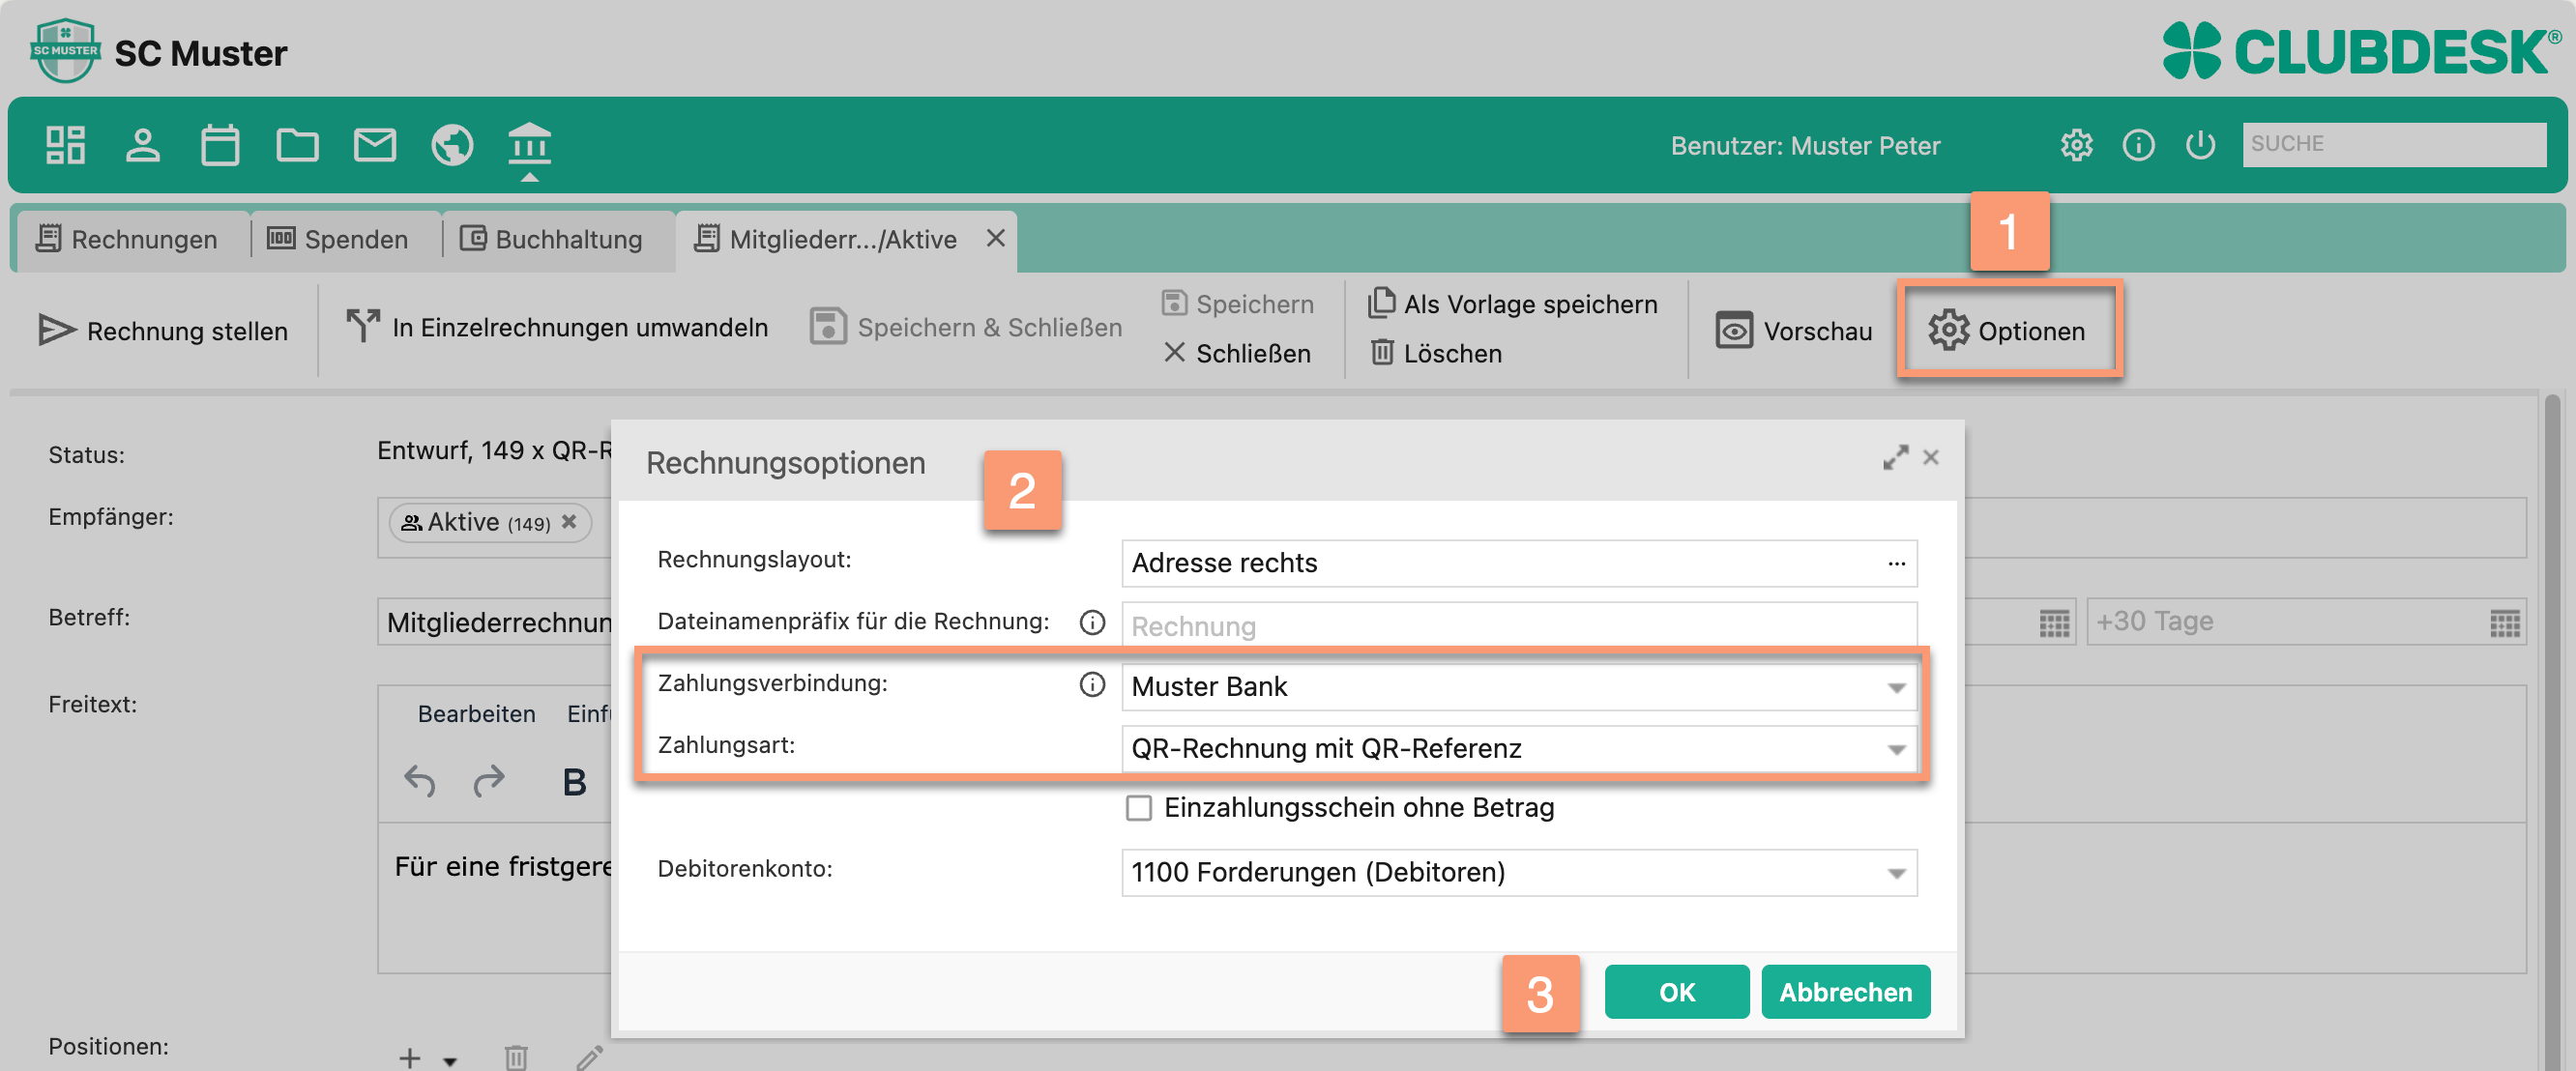Click the Vorschau eye icon
Image resolution: width=2576 pixels, height=1071 pixels.
(x=1734, y=330)
